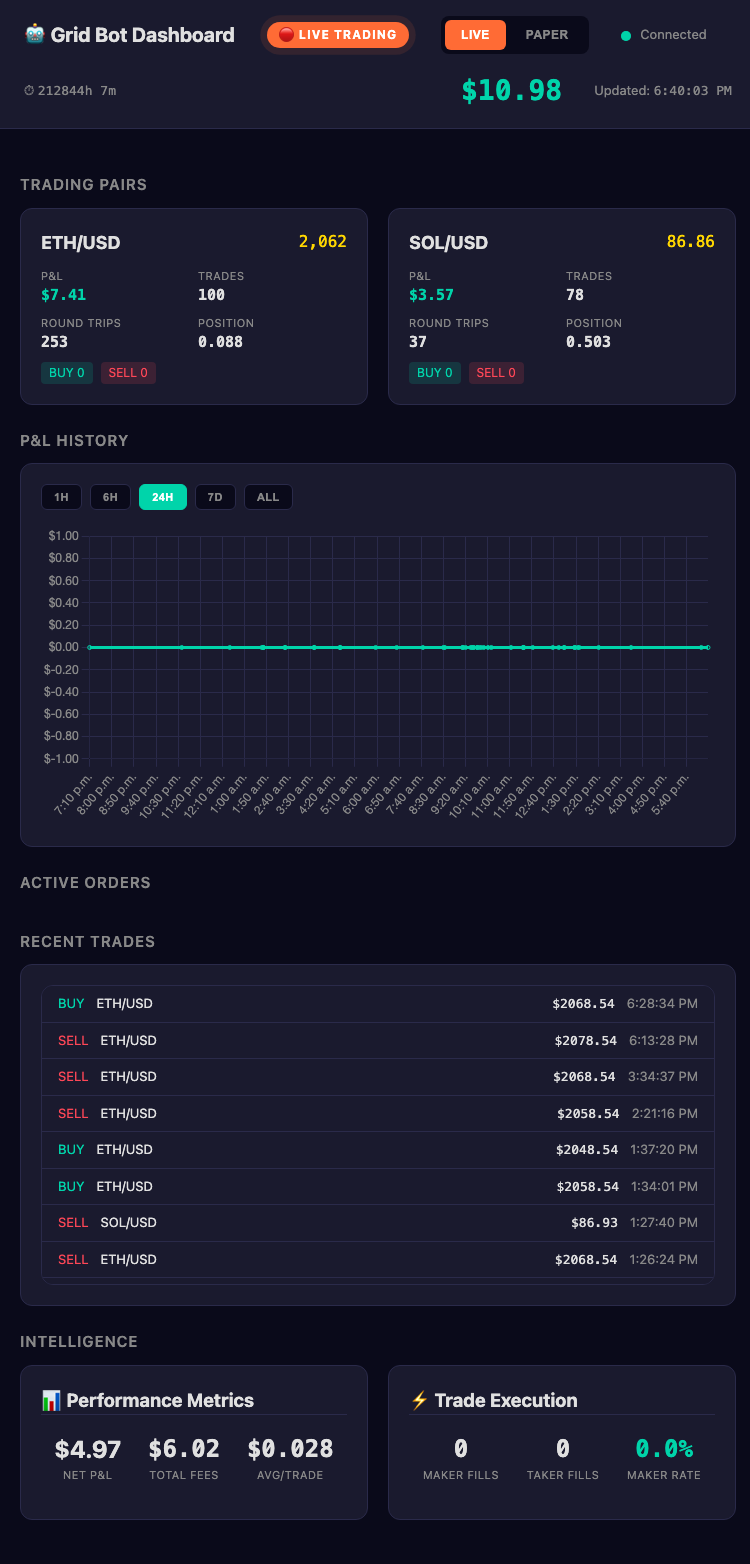Image resolution: width=750 pixels, height=1564 pixels.
Task: Toggle the BUY 0 badge on ETH/USD card
Action: coord(66,372)
